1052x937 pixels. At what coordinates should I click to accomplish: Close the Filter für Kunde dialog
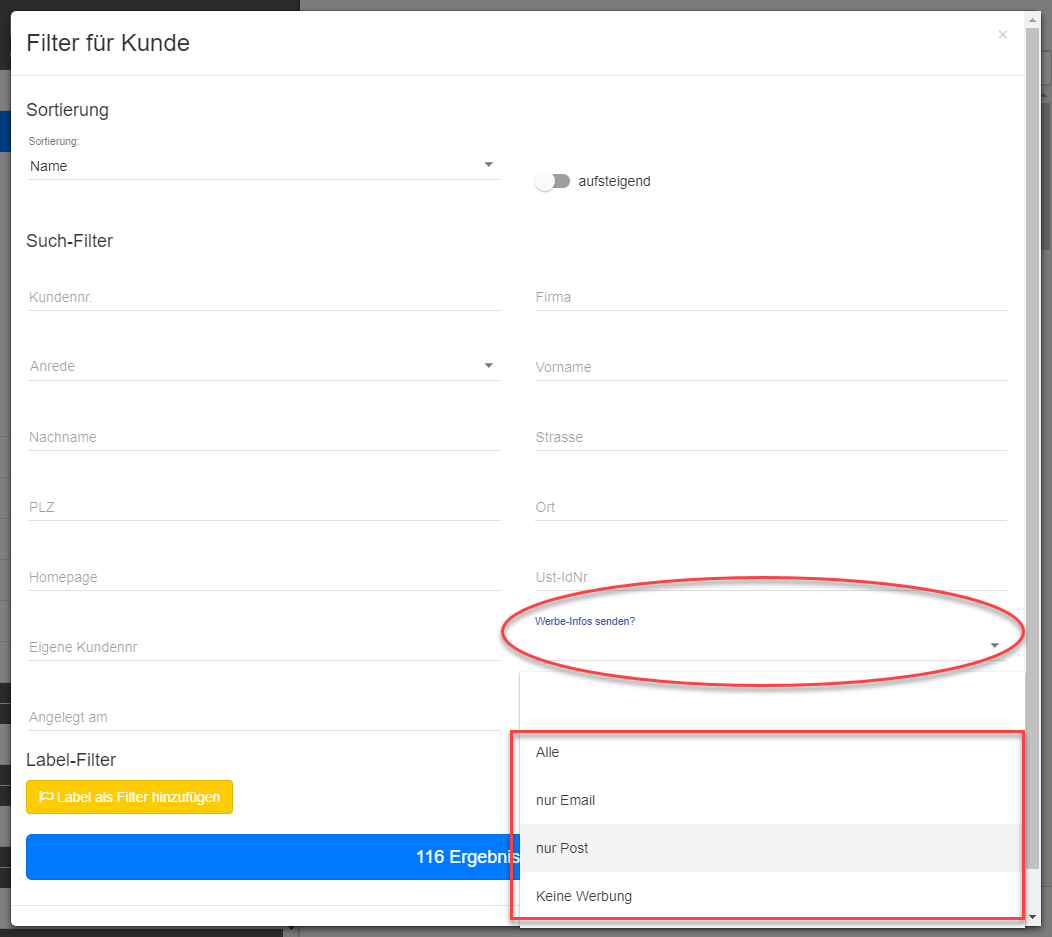point(1002,34)
